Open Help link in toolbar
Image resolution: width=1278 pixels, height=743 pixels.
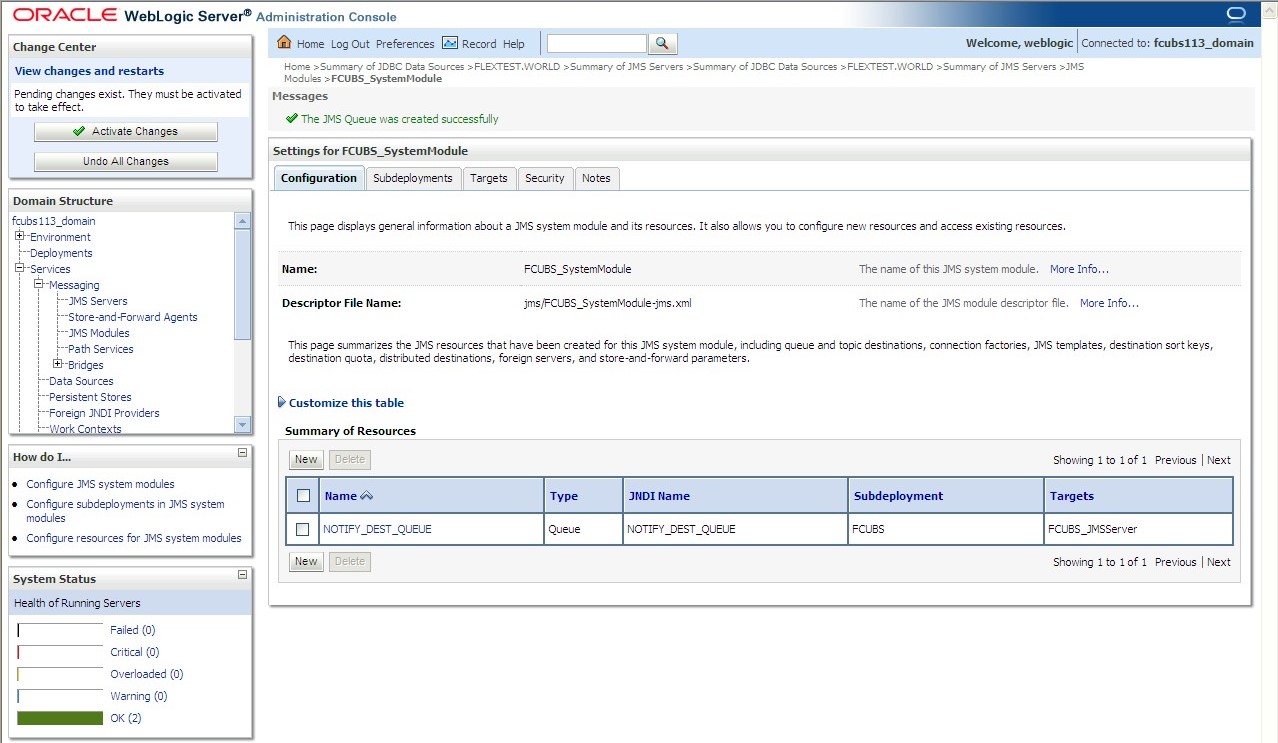[x=514, y=44]
